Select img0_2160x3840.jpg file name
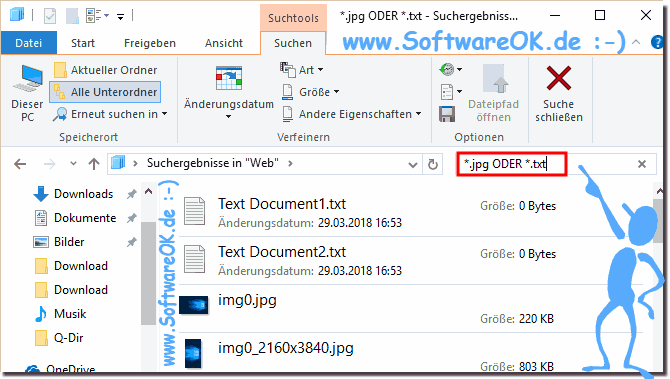Screen dimensions: 670x379 285,348
